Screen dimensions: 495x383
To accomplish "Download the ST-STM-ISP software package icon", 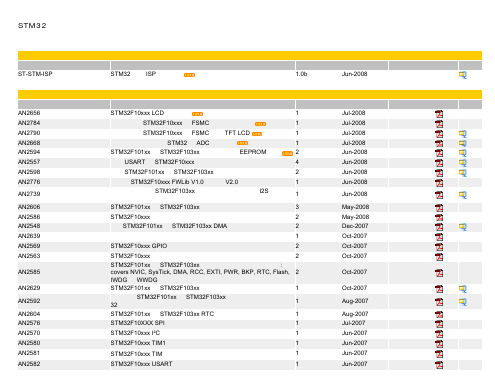I will 462,75.
